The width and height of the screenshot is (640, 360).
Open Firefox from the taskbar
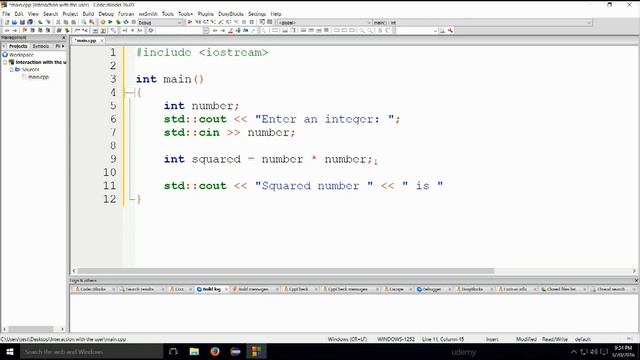click(215, 351)
